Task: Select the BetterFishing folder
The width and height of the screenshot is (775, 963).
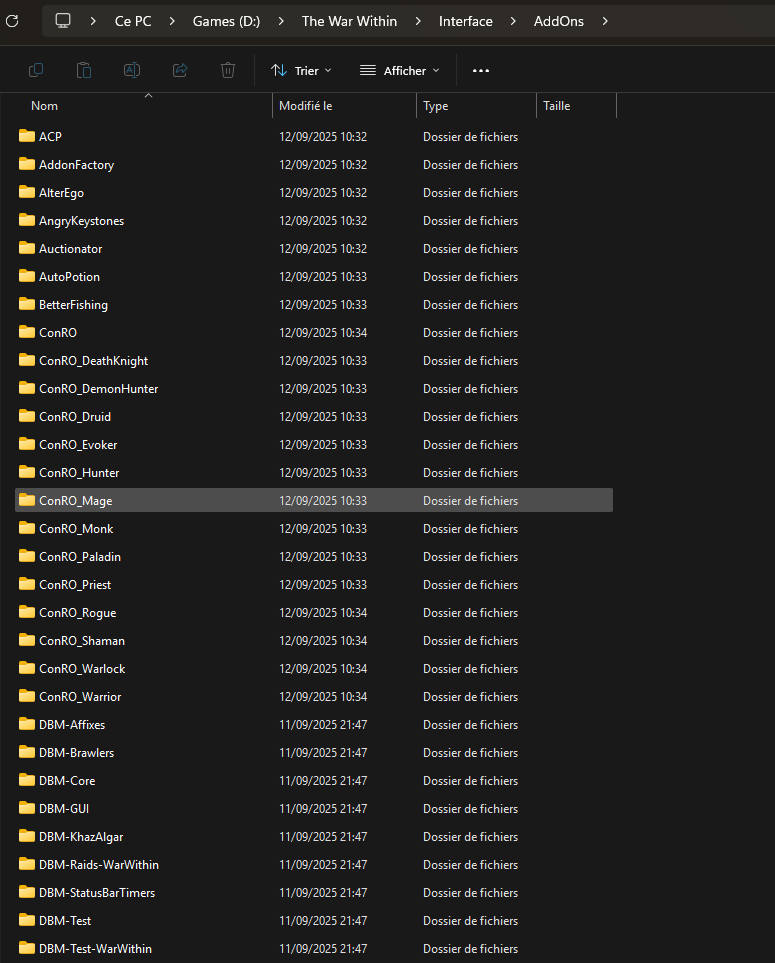Action: pyautogui.click(x=73, y=305)
